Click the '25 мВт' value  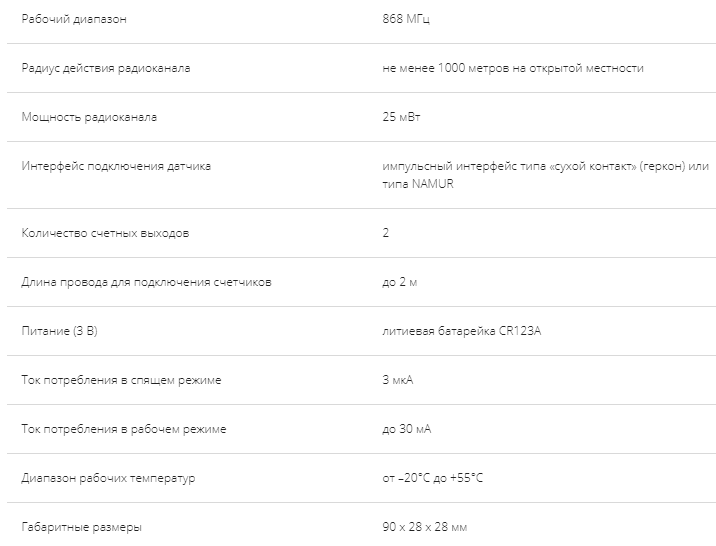(x=401, y=117)
